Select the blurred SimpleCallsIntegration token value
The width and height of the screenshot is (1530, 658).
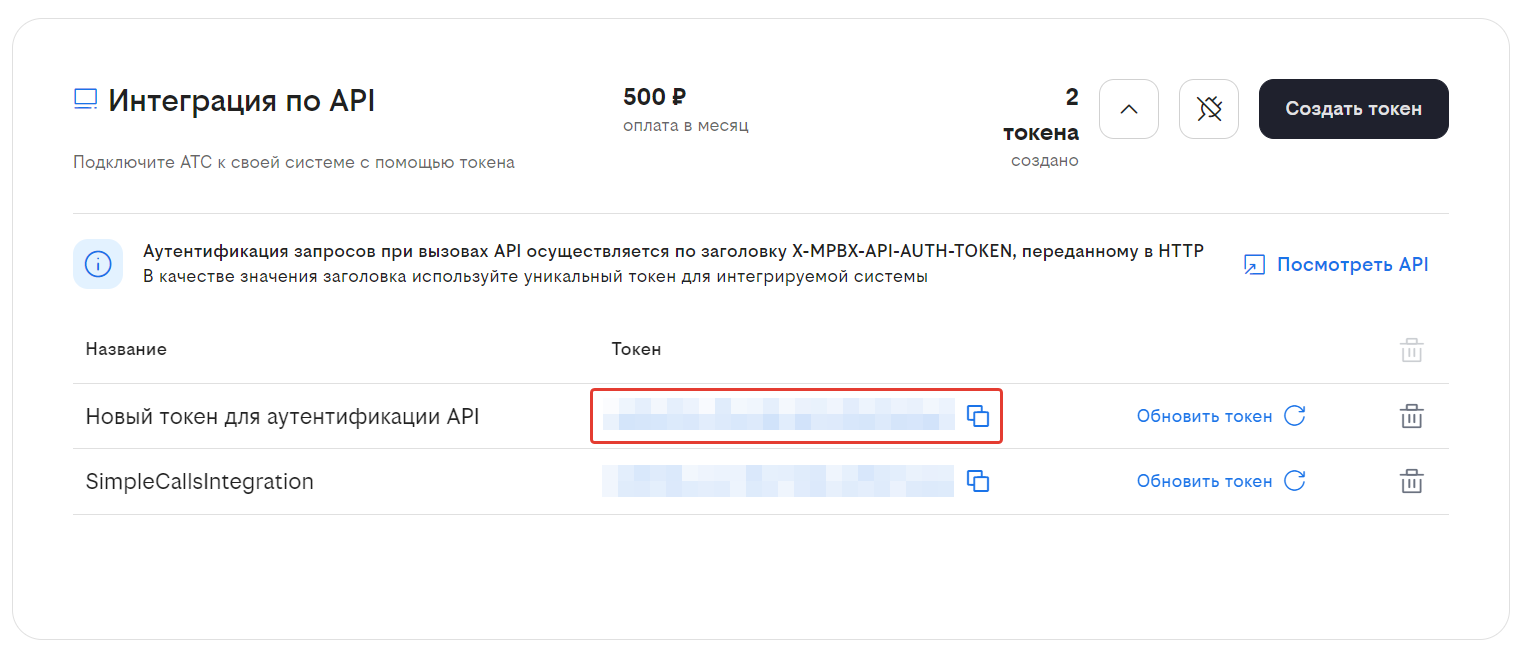778,481
